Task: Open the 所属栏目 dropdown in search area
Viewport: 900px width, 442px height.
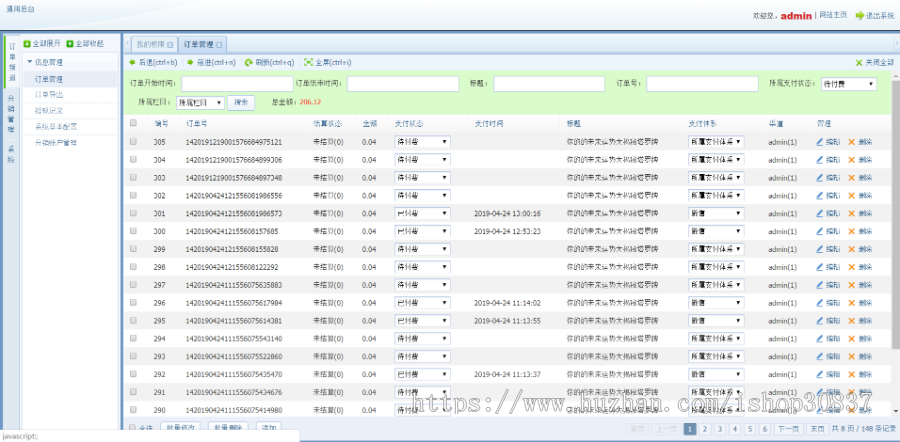Action: (x=199, y=102)
